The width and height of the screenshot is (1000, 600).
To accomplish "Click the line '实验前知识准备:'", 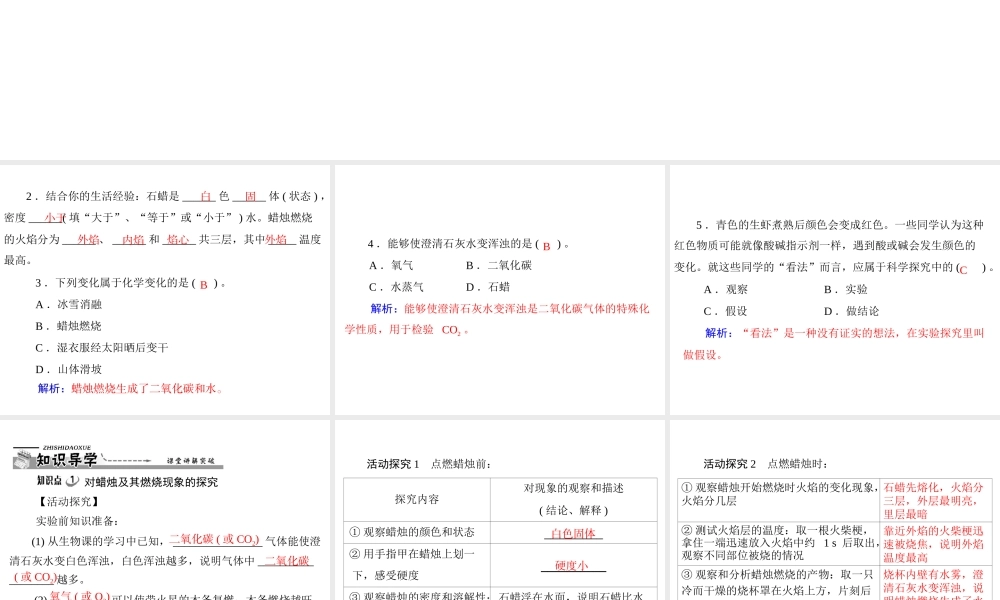I will (77, 521).
